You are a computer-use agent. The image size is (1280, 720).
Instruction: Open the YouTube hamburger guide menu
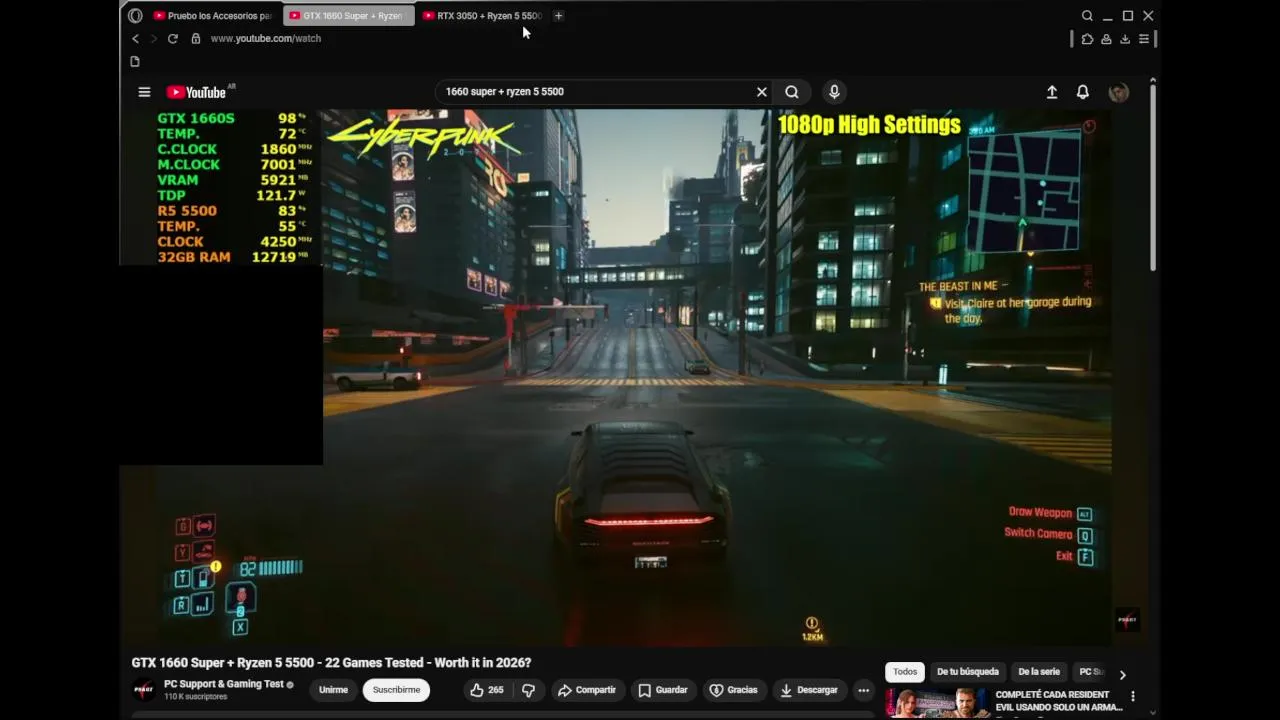pyautogui.click(x=144, y=92)
